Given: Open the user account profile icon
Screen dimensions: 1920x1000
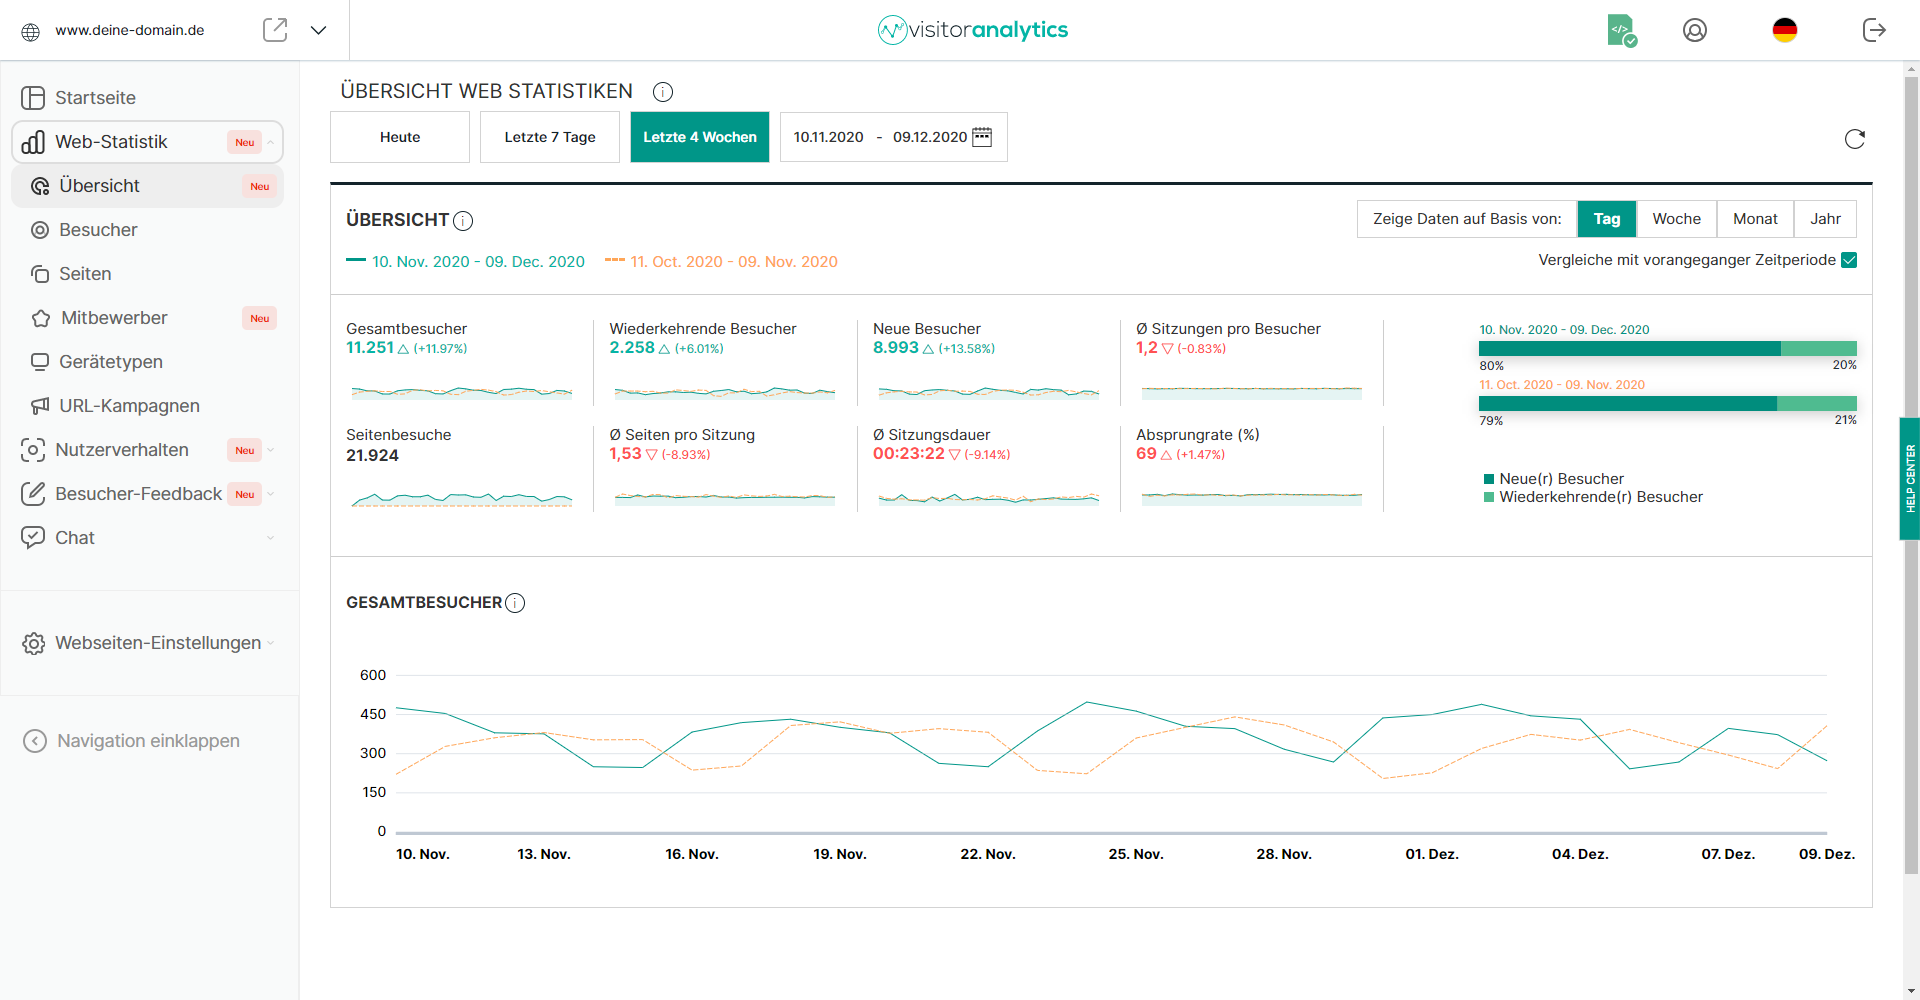Looking at the screenshot, I should (1694, 30).
